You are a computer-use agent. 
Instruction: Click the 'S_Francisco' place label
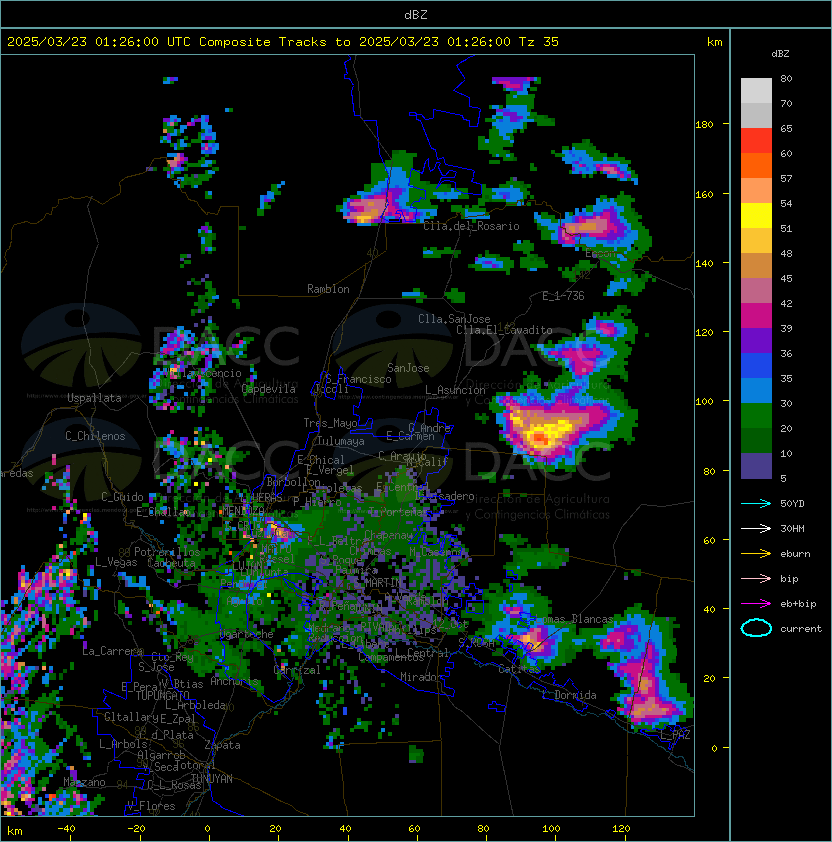click(358, 379)
